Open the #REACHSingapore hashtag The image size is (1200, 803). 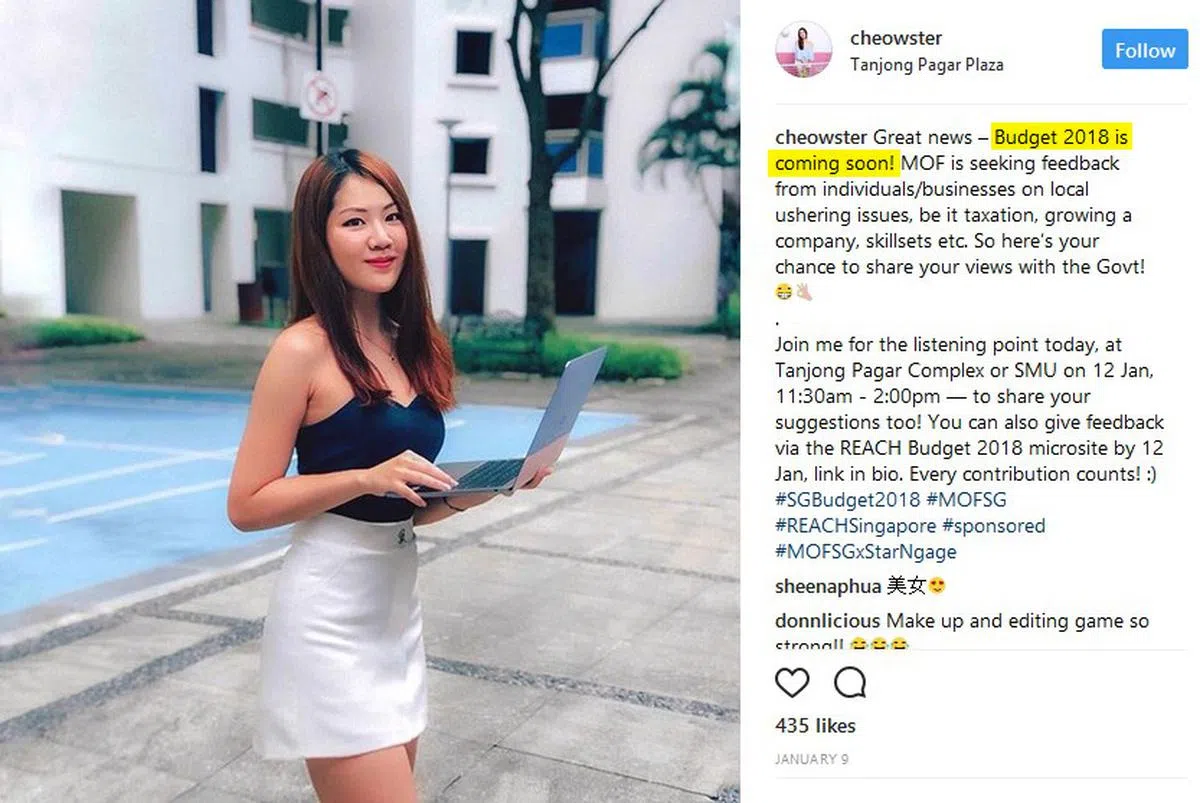coord(856,526)
